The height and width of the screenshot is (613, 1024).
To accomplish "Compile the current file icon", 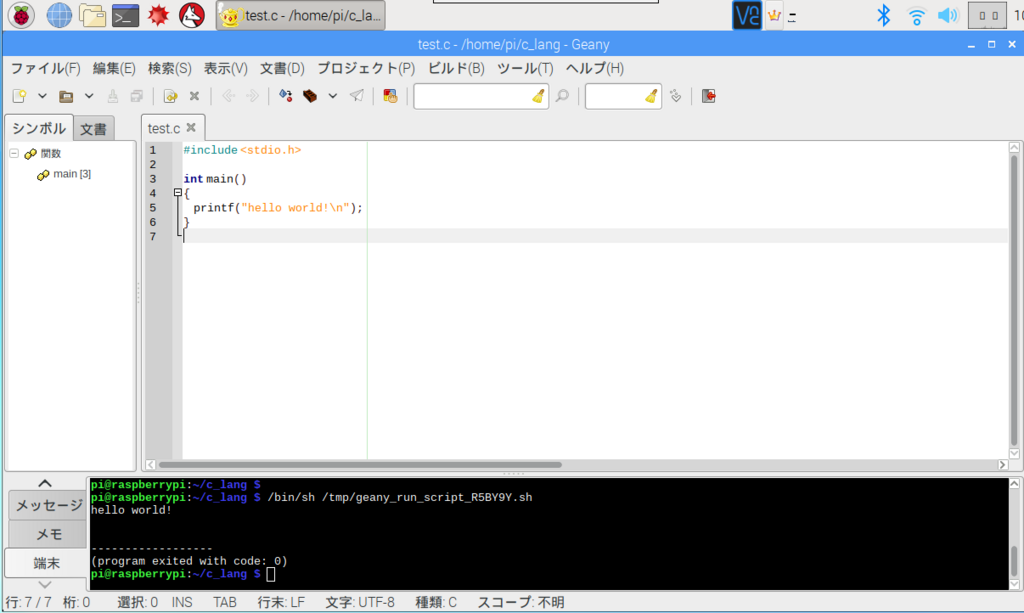I will click(x=285, y=97).
